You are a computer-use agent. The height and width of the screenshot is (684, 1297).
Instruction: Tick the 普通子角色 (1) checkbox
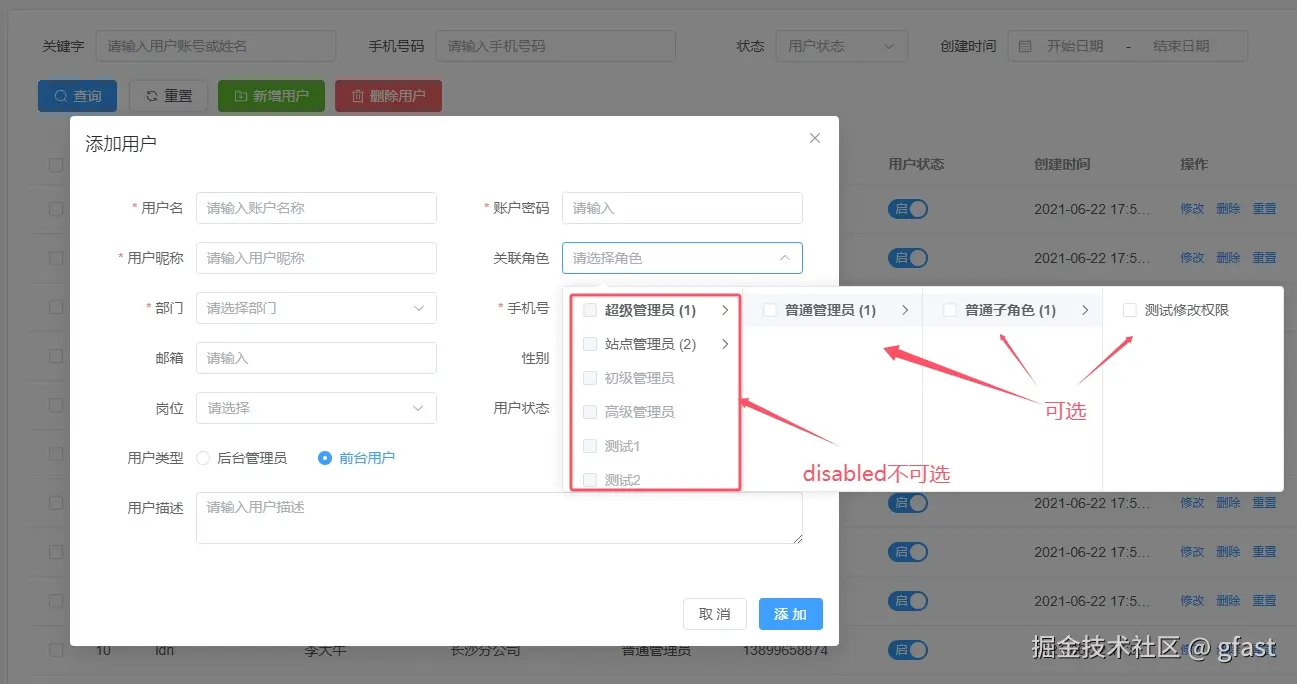950,310
